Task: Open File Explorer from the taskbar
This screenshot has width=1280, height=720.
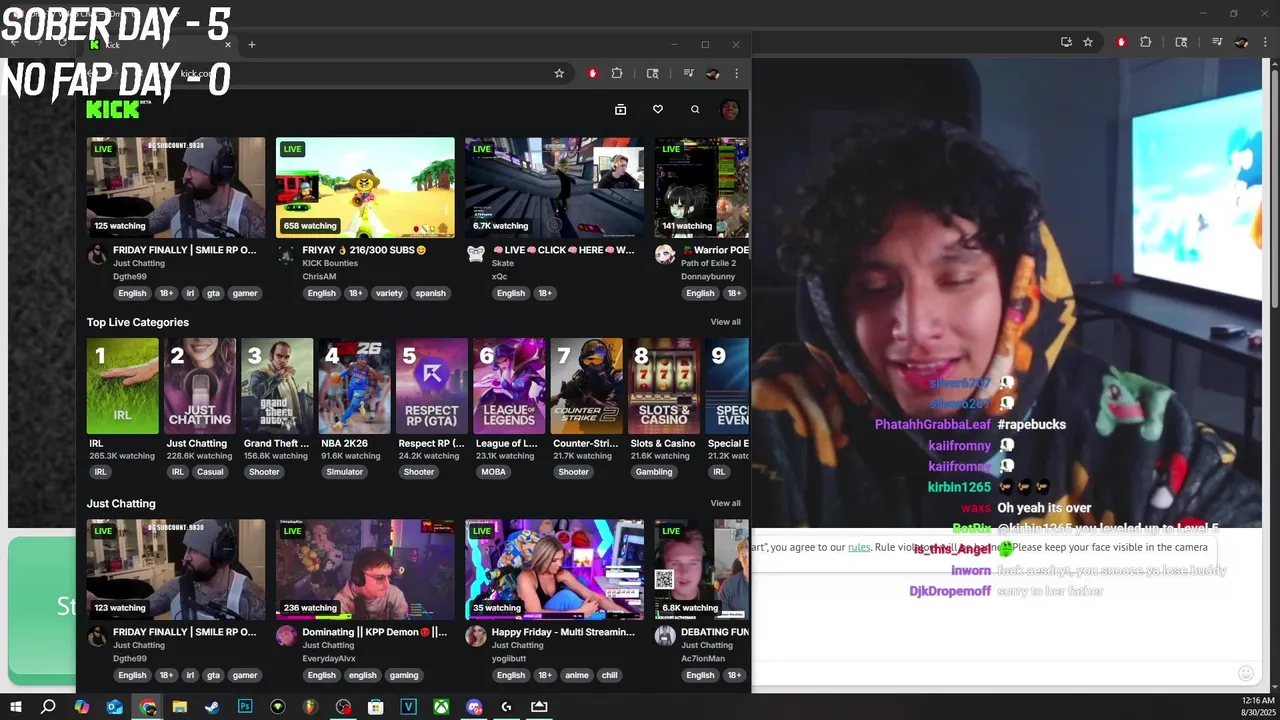Action: click(x=179, y=707)
